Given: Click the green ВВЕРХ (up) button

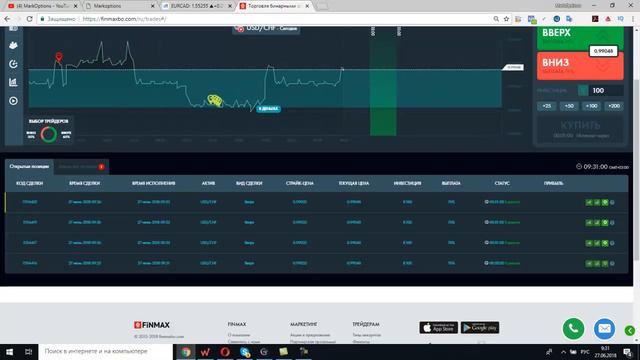Looking at the screenshot, I should pyautogui.click(x=580, y=38).
